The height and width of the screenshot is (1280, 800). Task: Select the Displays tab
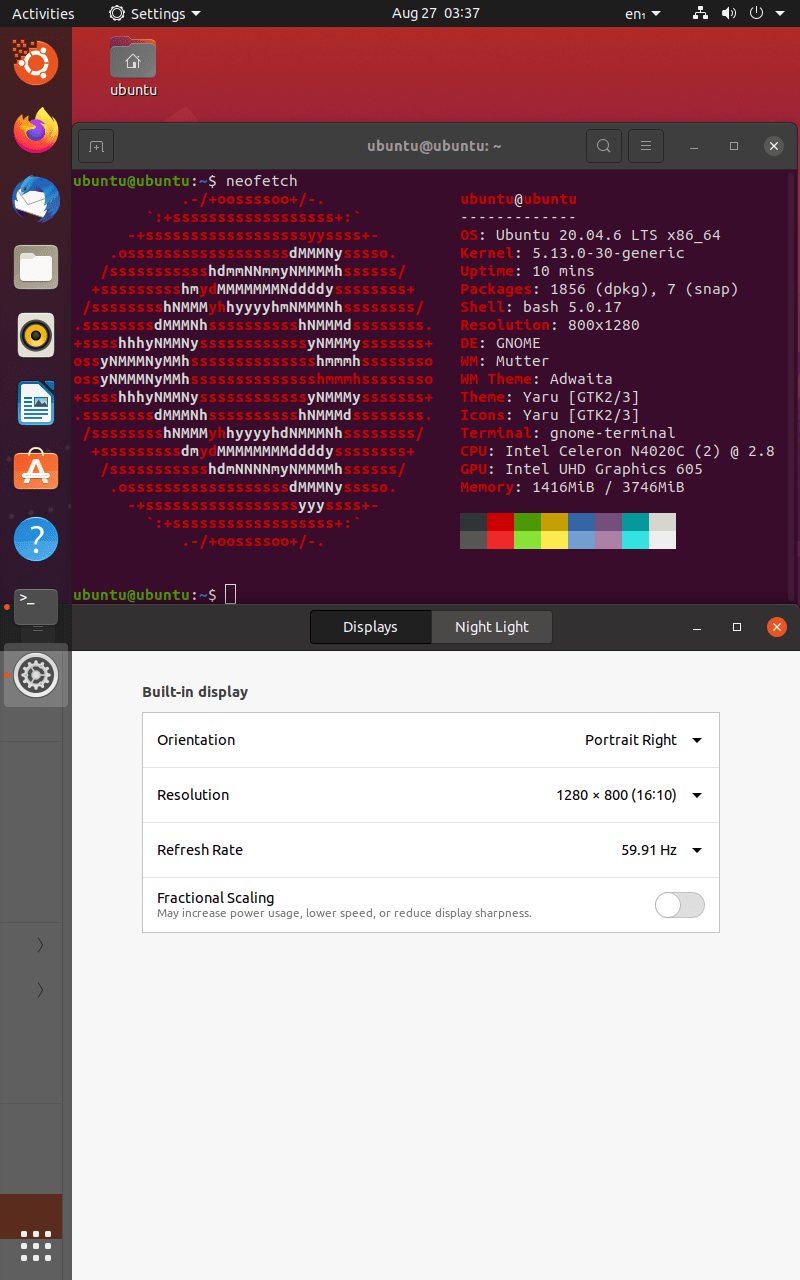[x=370, y=627]
